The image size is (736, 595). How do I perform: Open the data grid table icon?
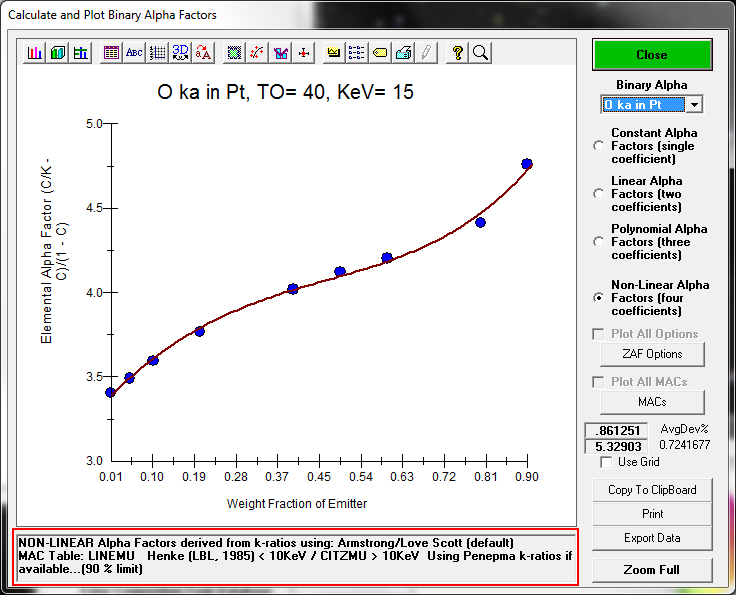[111, 53]
